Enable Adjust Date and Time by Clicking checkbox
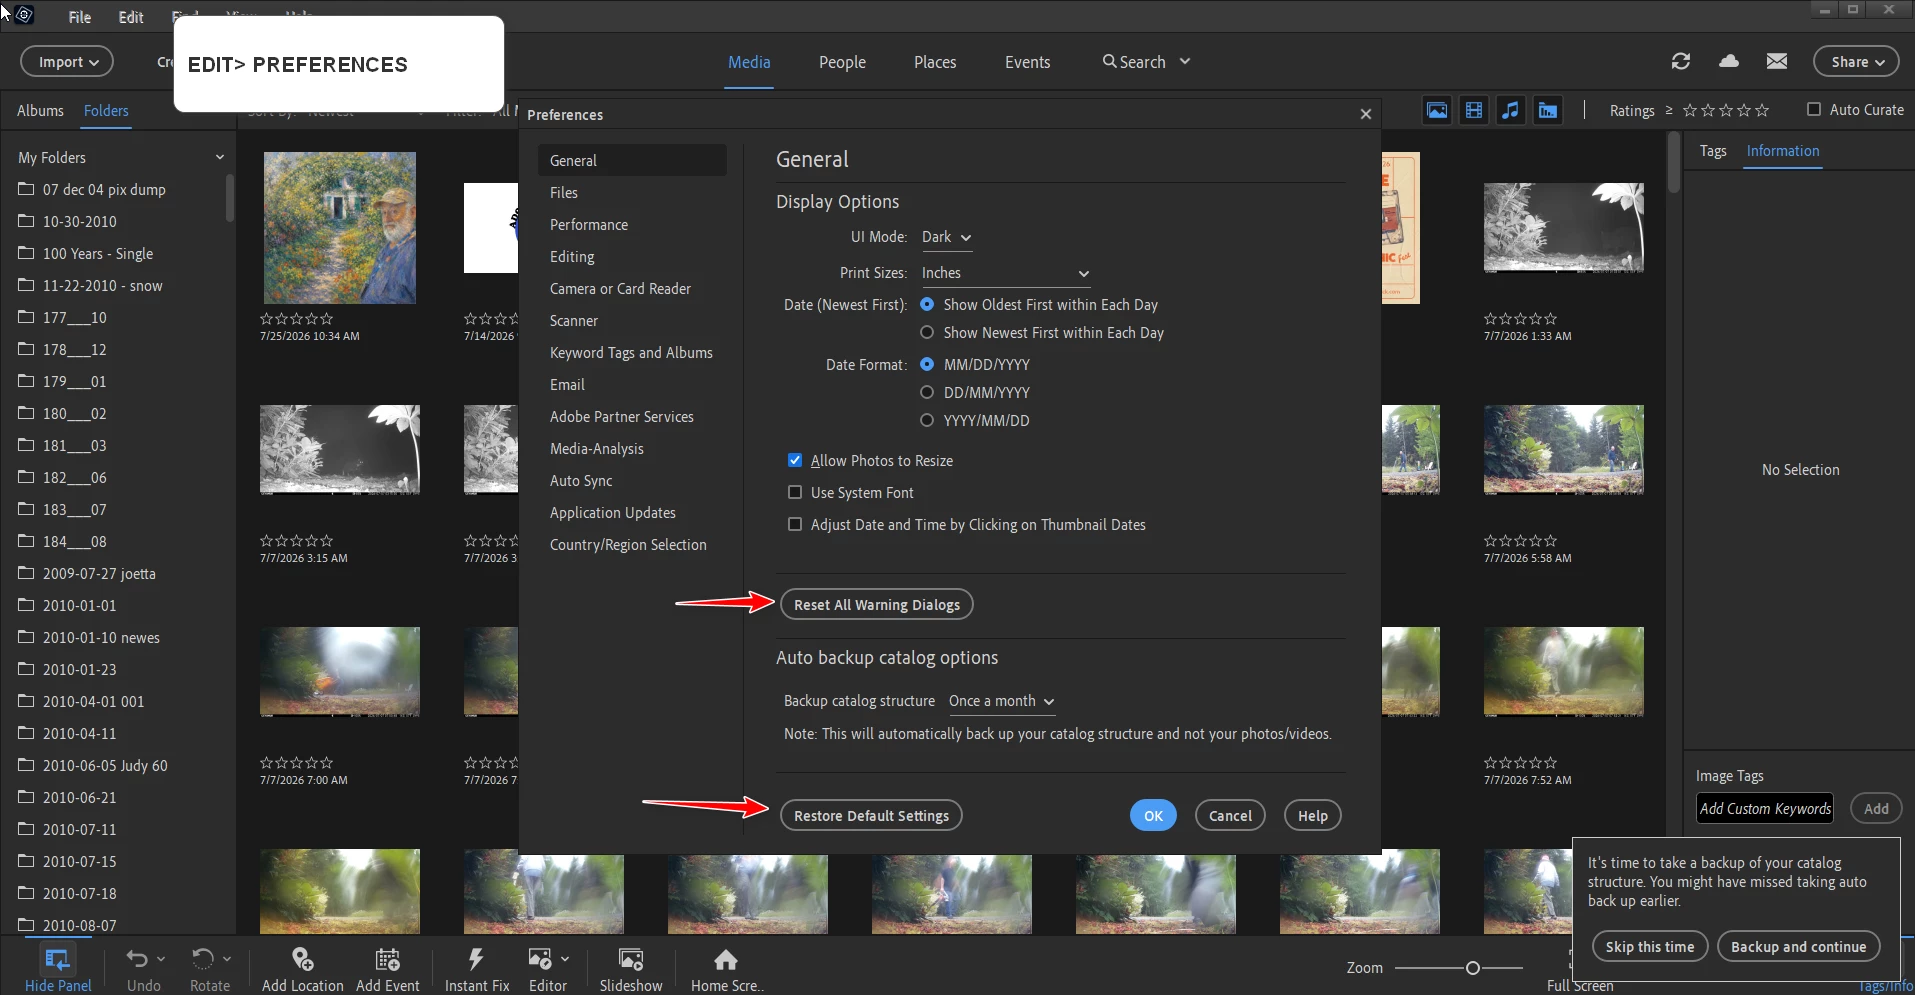Image resolution: width=1915 pixels, height=995 pixels. pyautogui.click(x=795, y=524)
